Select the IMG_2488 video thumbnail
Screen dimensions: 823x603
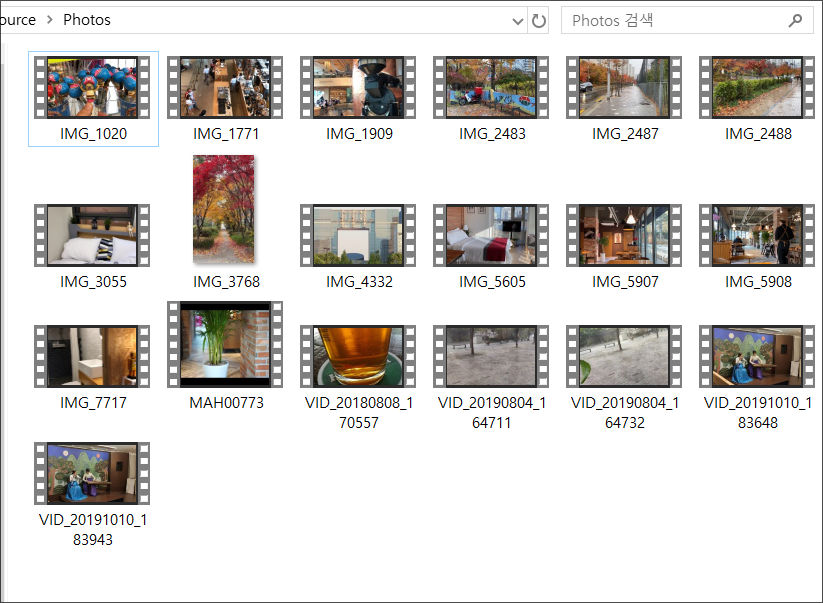pos(757,88)
